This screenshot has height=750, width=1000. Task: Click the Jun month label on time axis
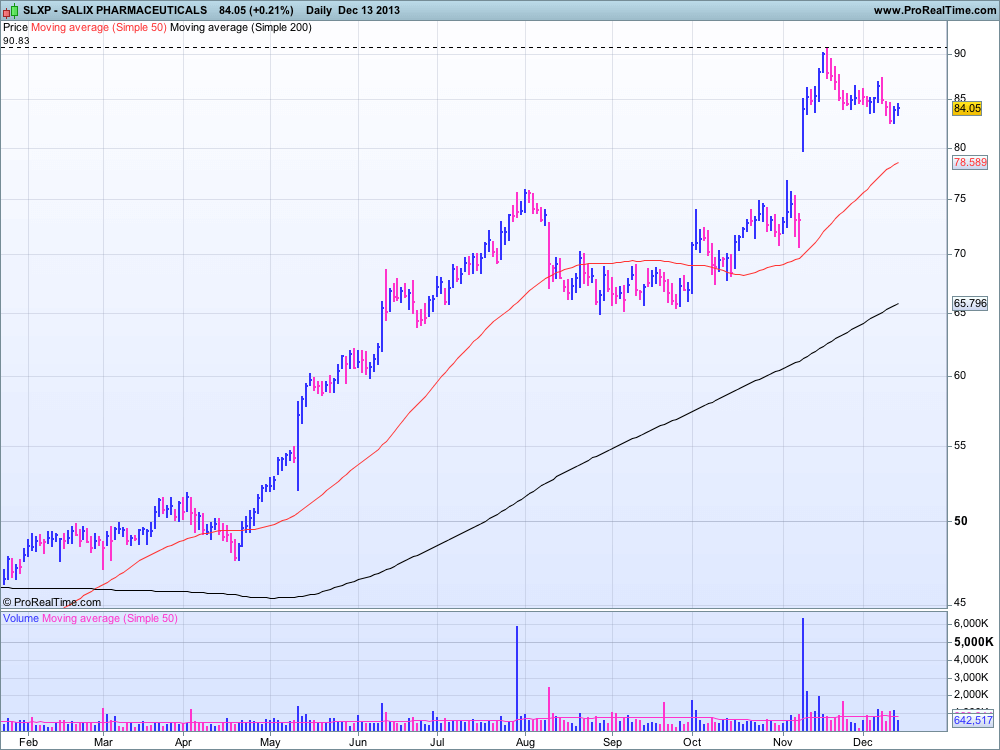[358, 742]
